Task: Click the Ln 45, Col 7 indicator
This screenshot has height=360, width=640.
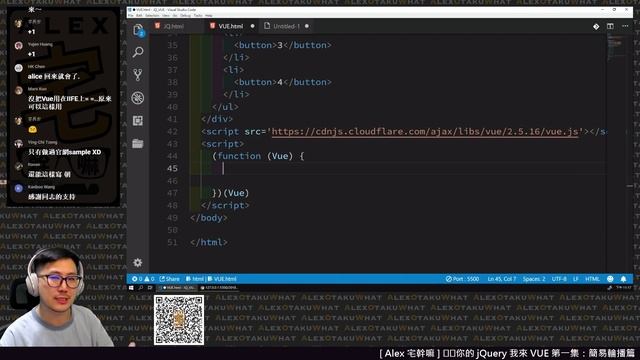Action: [502, 279]
